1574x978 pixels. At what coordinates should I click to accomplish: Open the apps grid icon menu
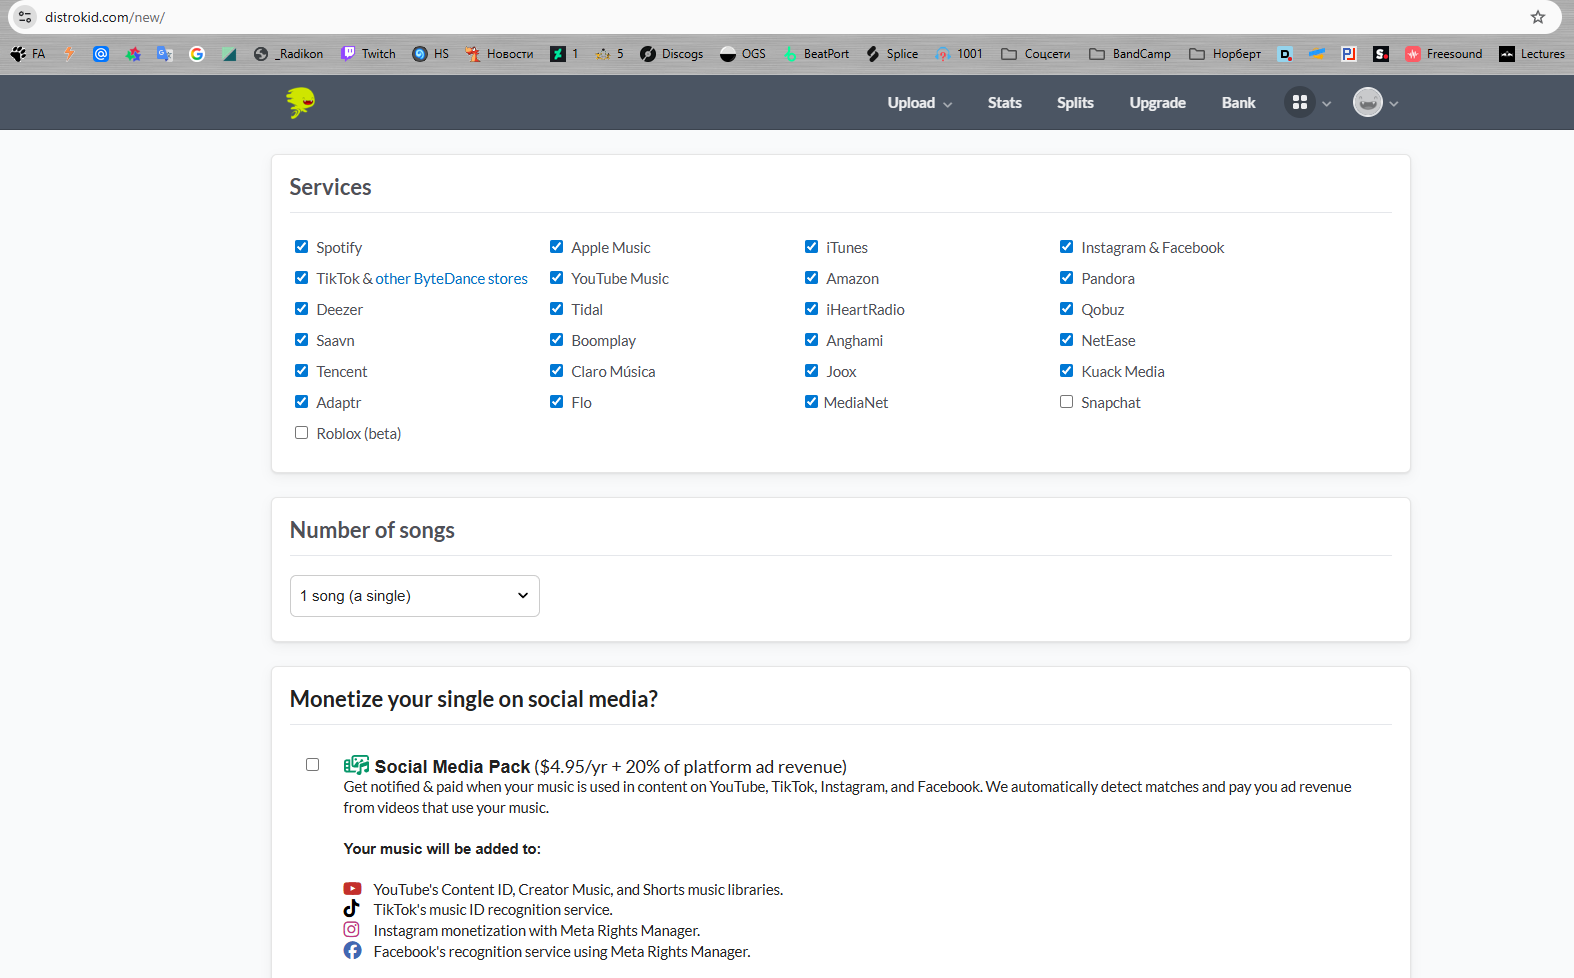[1299, 102]
